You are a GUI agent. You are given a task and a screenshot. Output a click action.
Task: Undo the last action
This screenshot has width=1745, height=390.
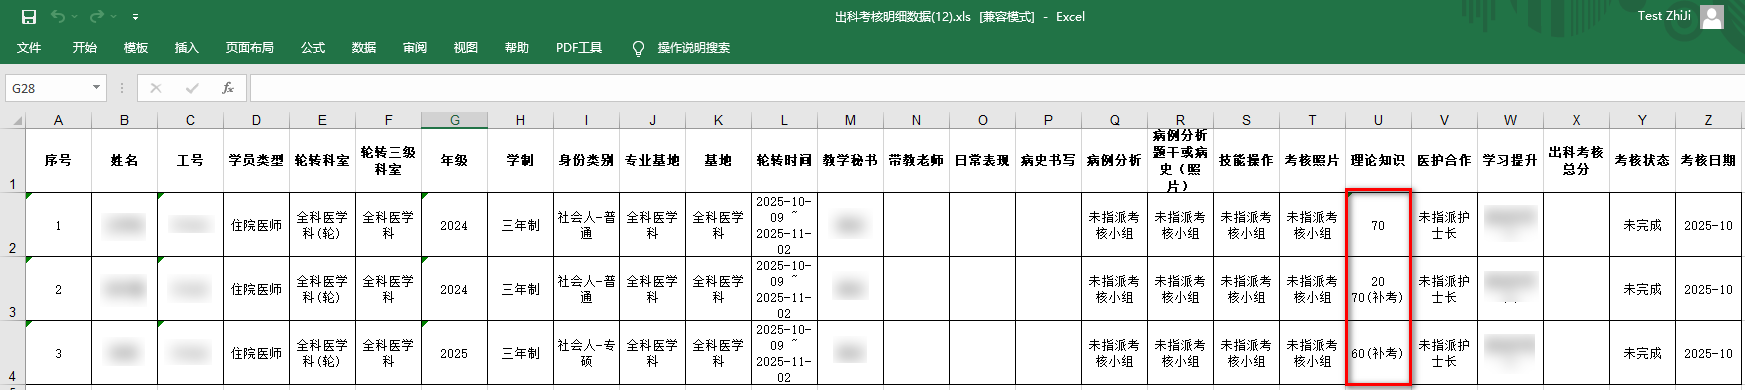point(58,17)
